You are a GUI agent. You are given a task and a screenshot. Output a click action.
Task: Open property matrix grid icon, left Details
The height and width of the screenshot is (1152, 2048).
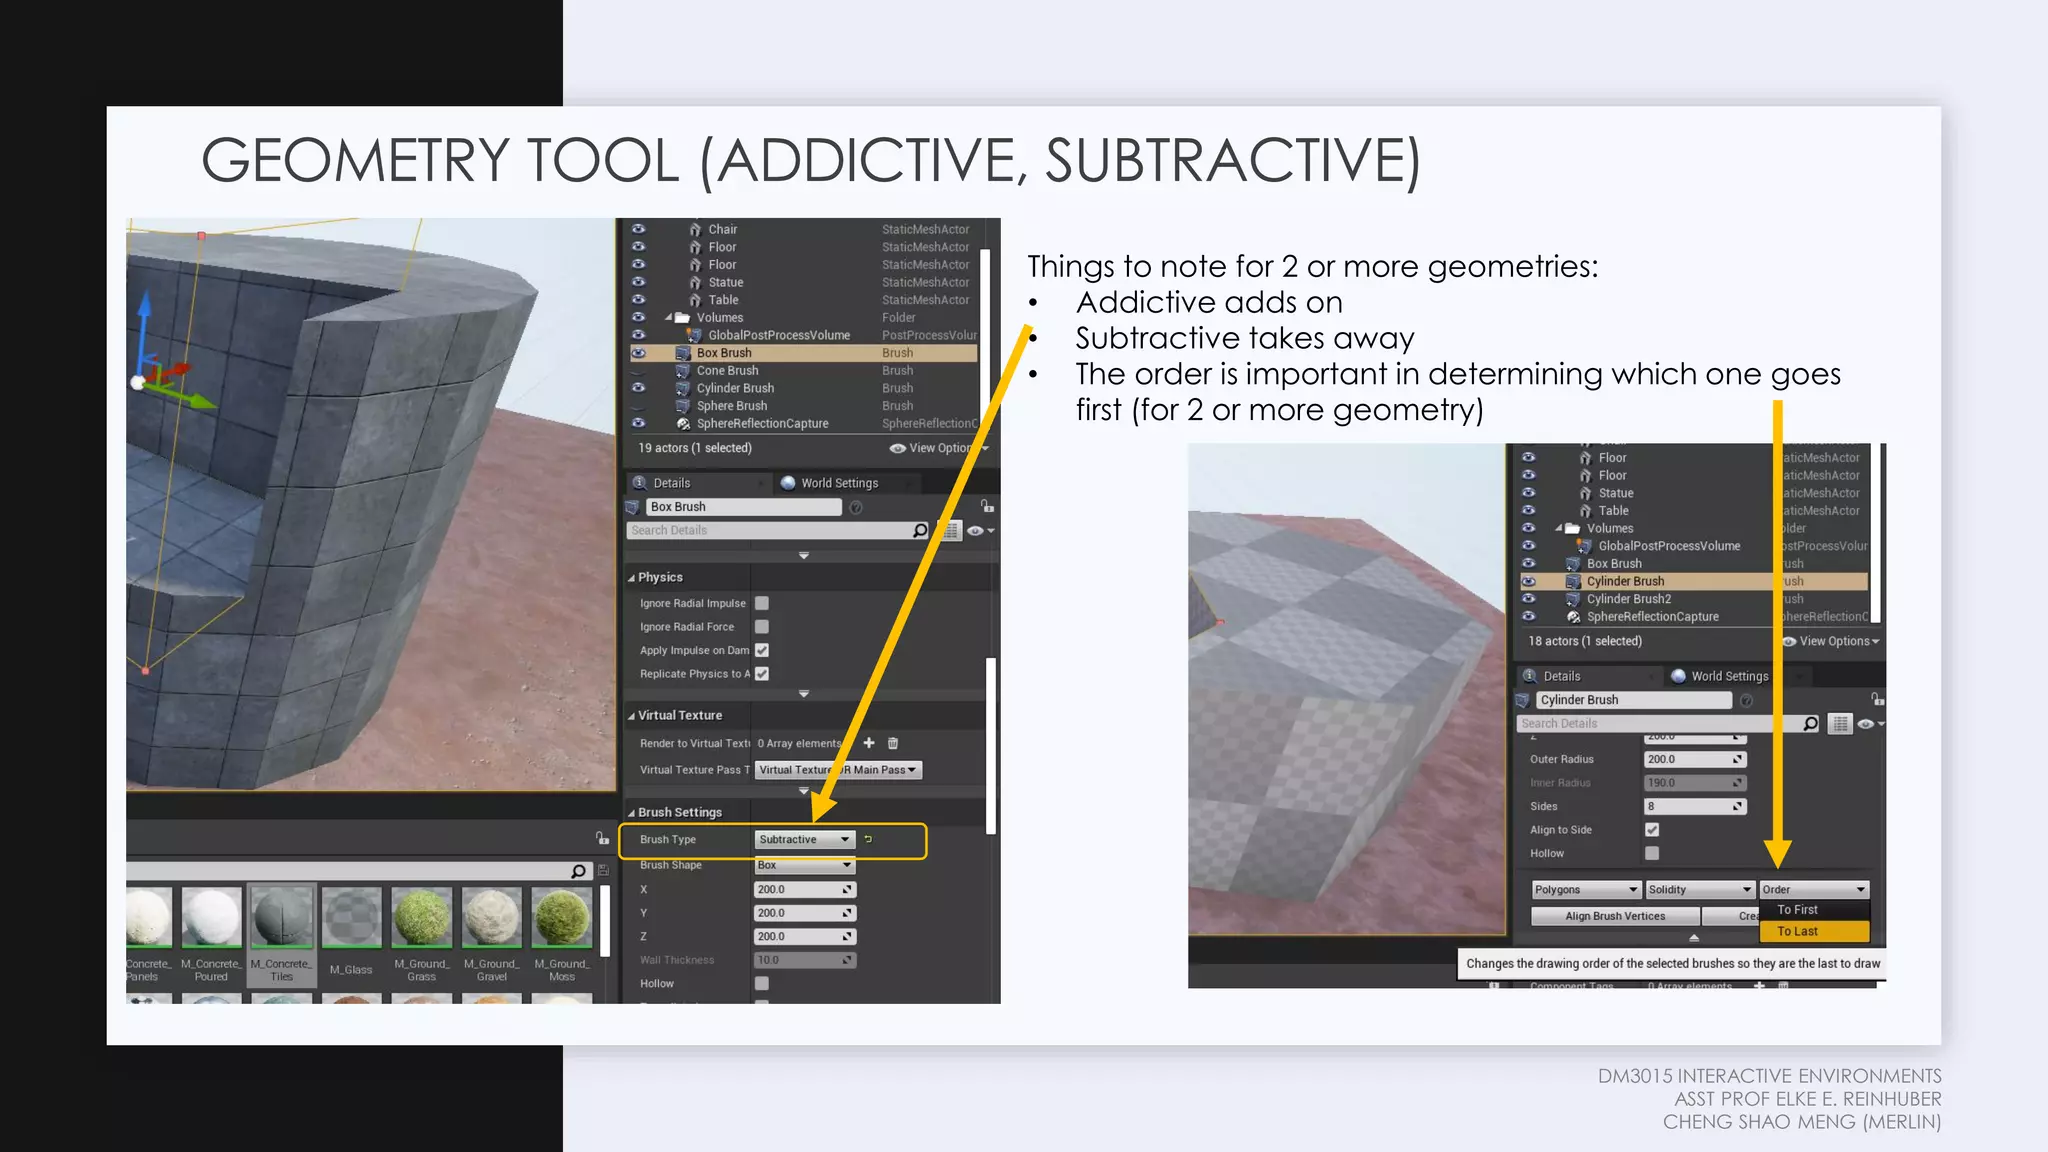tap(950, 530)
